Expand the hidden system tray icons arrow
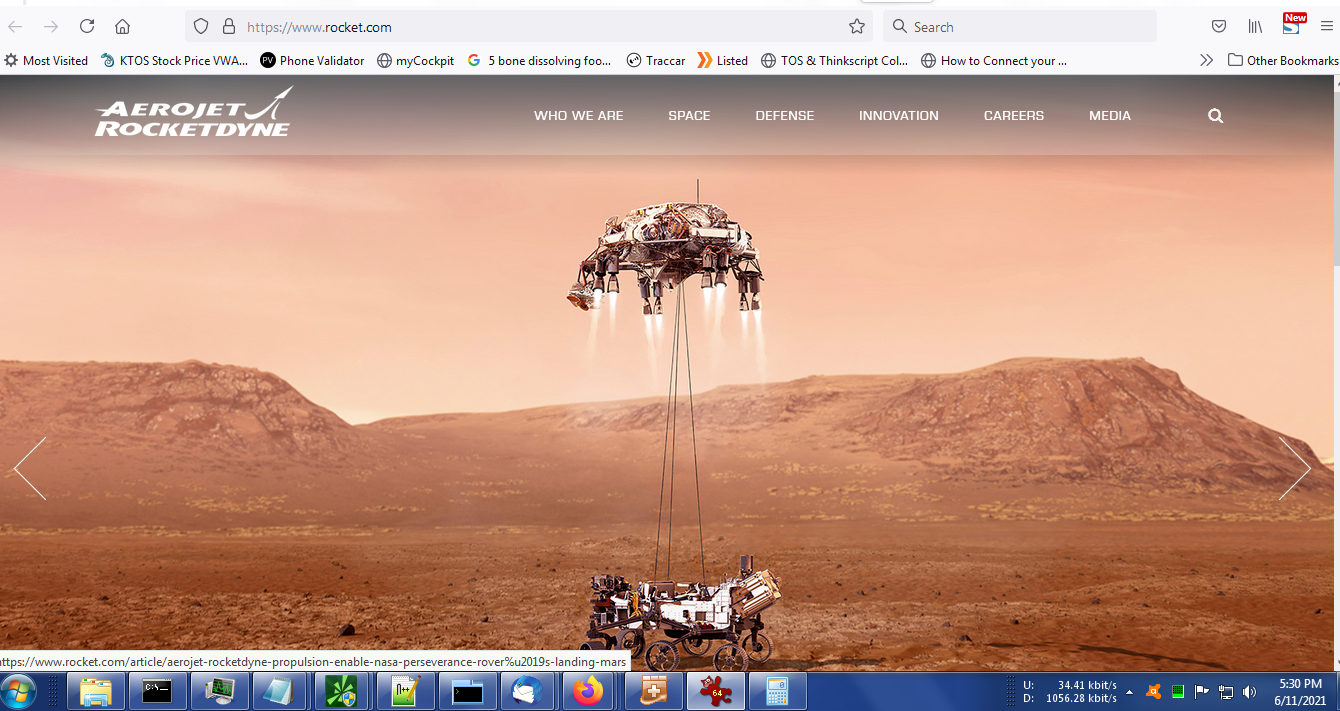Viewport: 1340px width, 711px height. click(x=1129, y=692)
